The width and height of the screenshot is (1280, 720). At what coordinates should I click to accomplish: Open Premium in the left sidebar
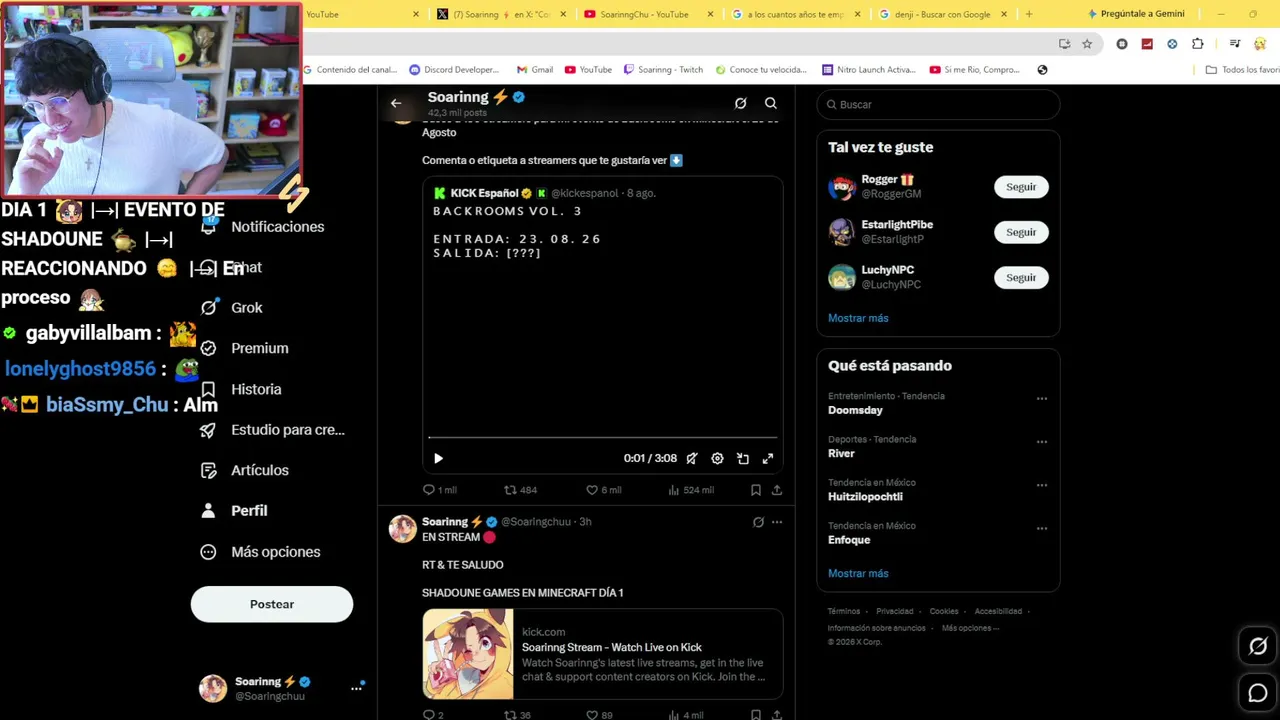coord(244,348)
